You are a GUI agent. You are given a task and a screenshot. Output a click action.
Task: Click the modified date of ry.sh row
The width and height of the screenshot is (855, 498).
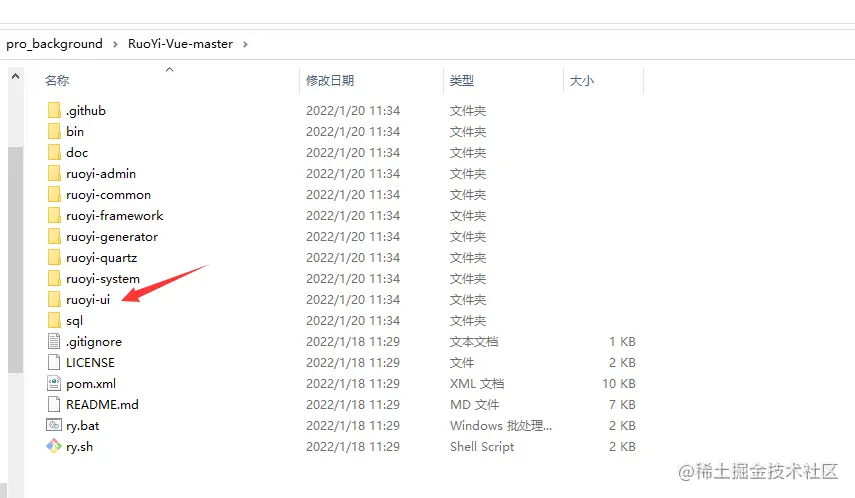coord(353,446)
